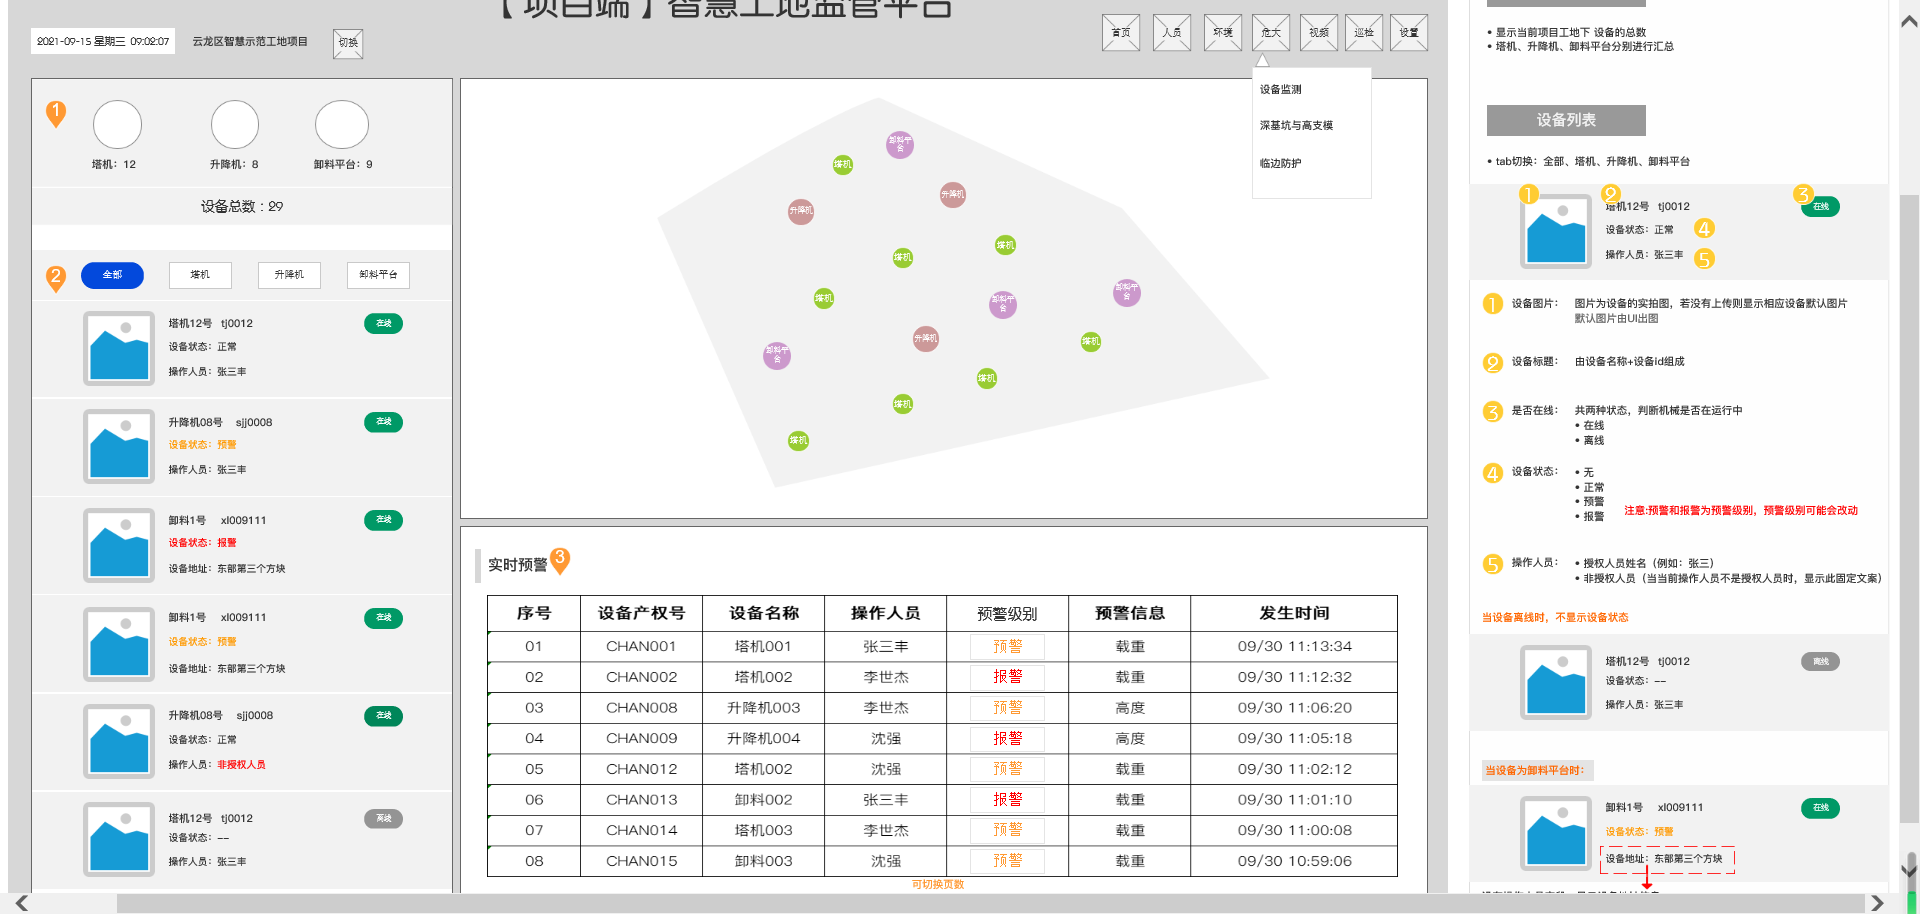
Task: Click the 09/30 10:59:06 time cell
Action: point(1294,861)
